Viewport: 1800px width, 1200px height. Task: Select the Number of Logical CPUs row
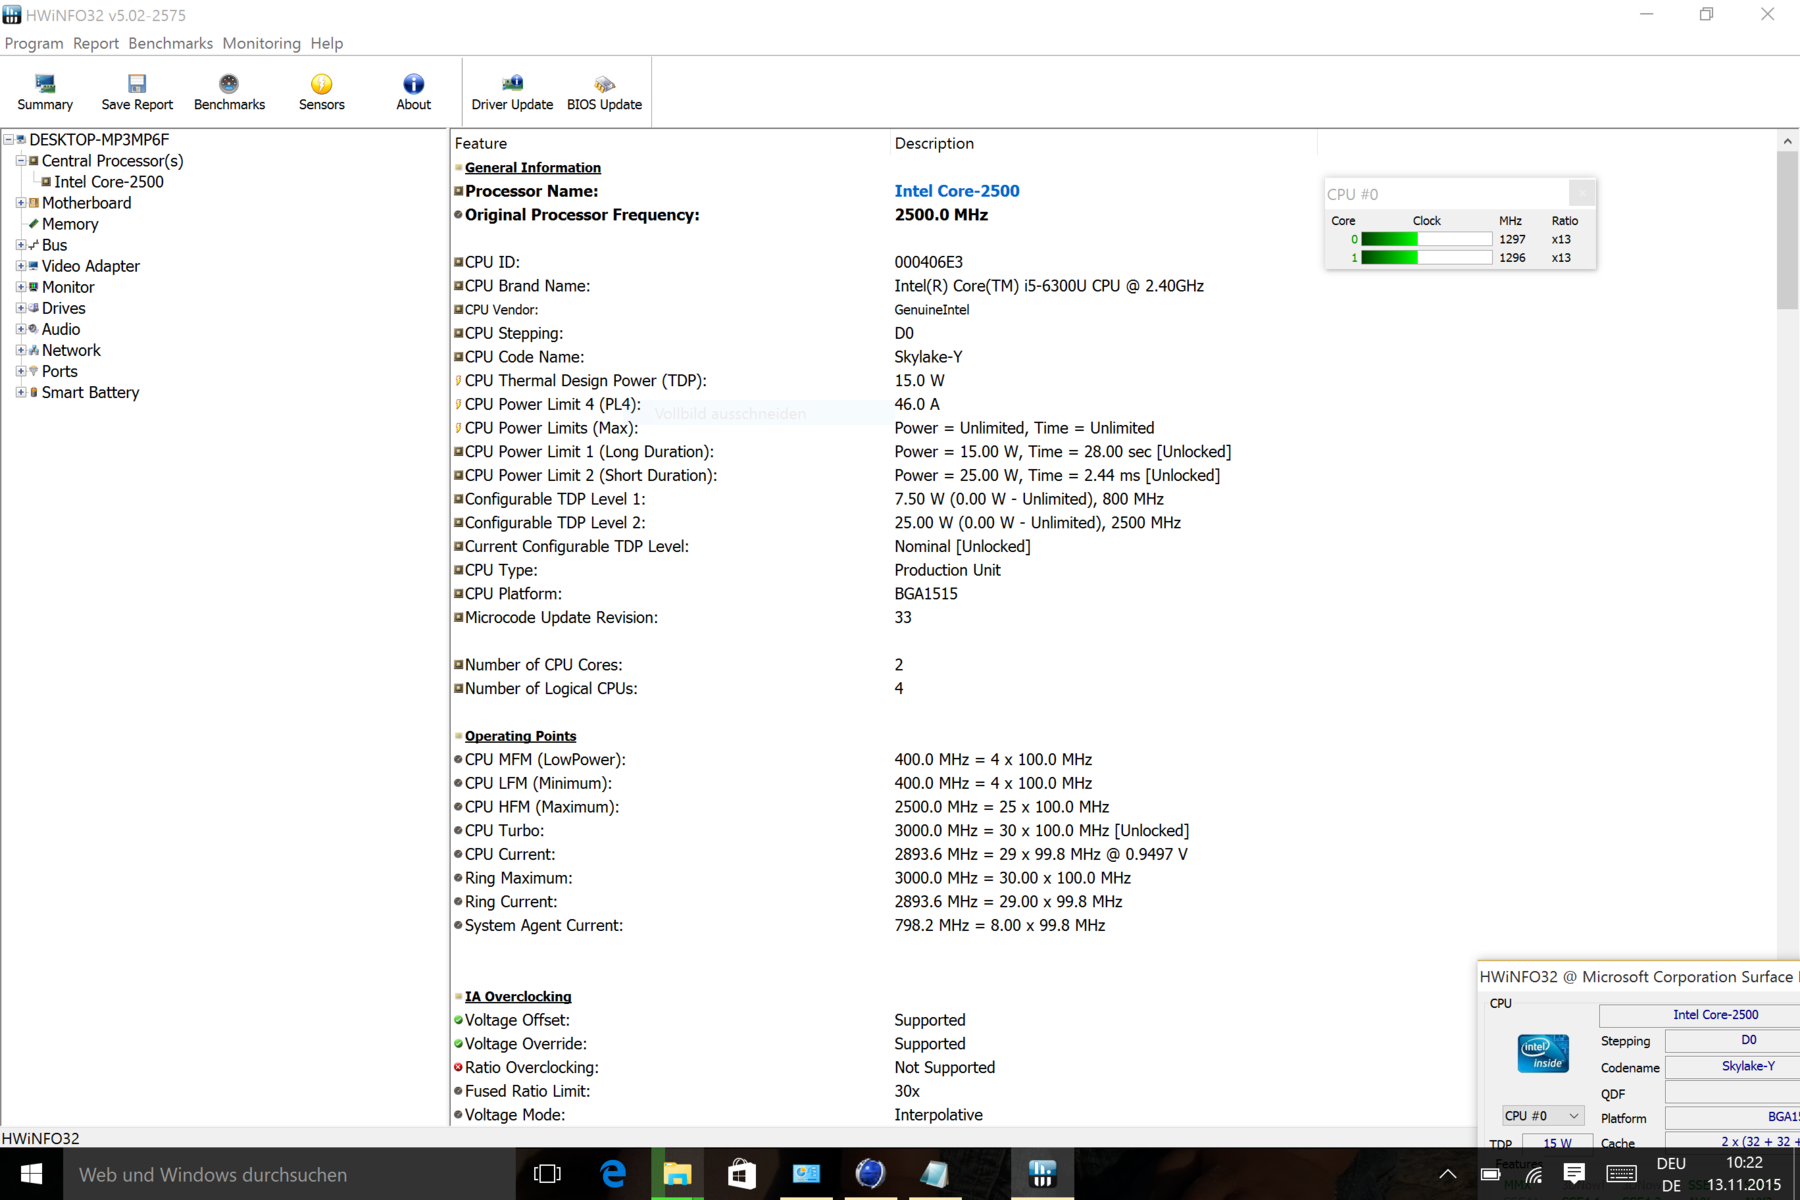[x=883, y=689]
